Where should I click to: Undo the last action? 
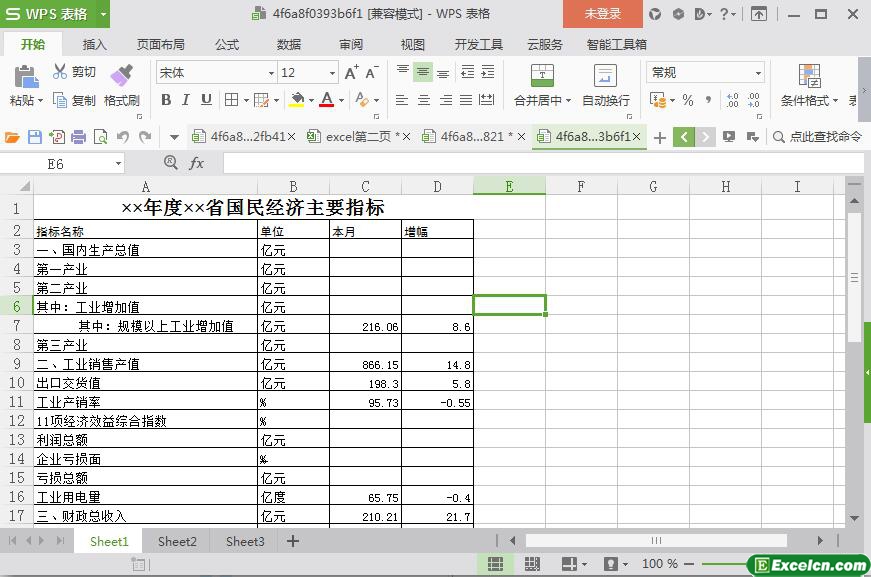(x=123, y=137)
